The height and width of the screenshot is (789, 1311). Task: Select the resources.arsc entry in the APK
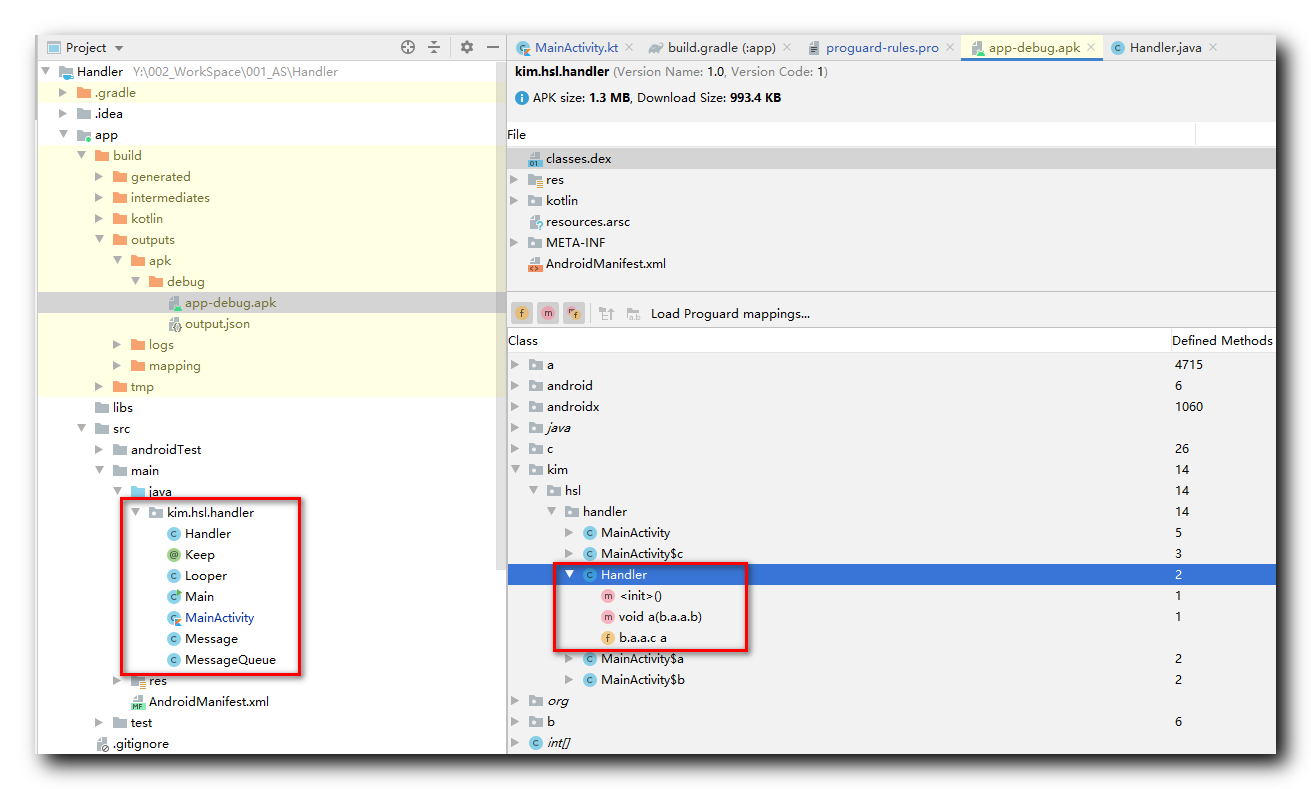(590, 221)
